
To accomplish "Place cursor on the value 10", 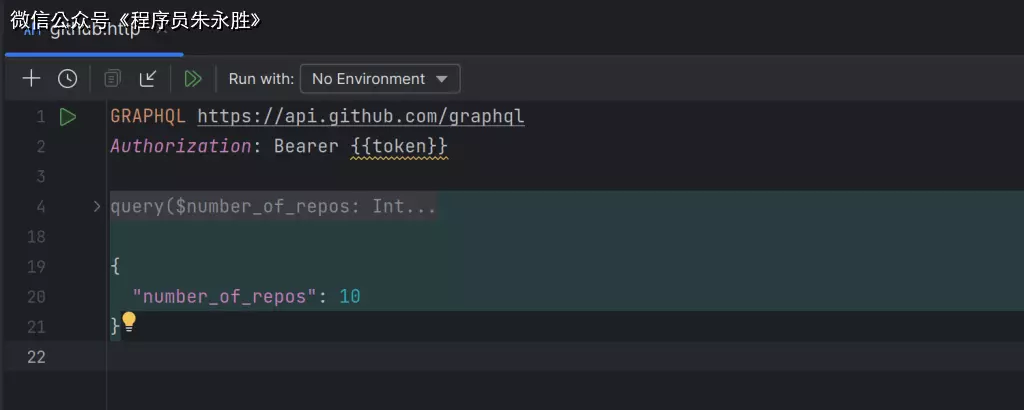I will pyautogui.click(x=349, y=297).
